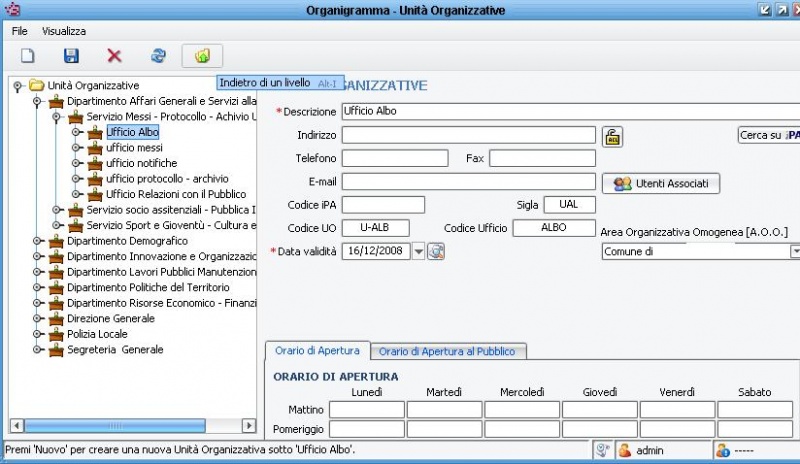Viewport: 800px width, 464px height.
Task: Click the search icon next to Data validità
Action: (x=436, y=251)
